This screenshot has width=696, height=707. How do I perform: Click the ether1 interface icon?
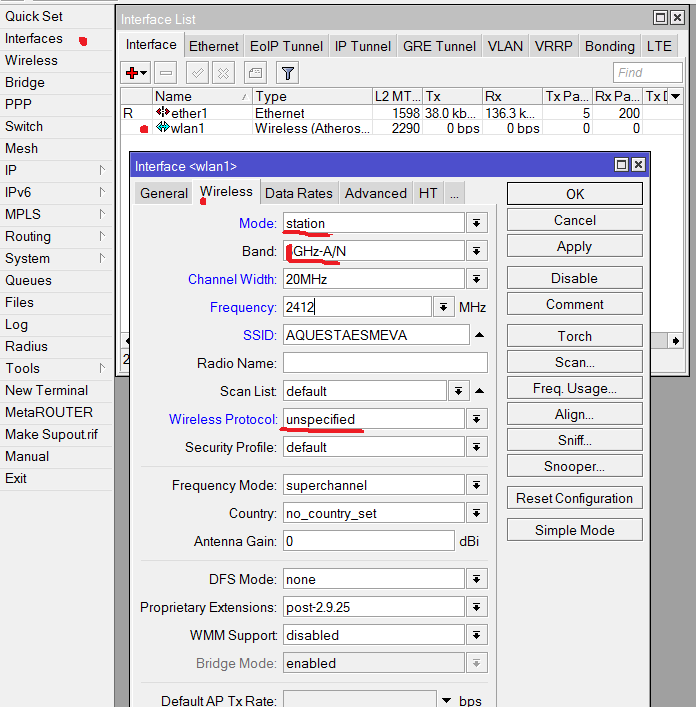click(162, 112)
